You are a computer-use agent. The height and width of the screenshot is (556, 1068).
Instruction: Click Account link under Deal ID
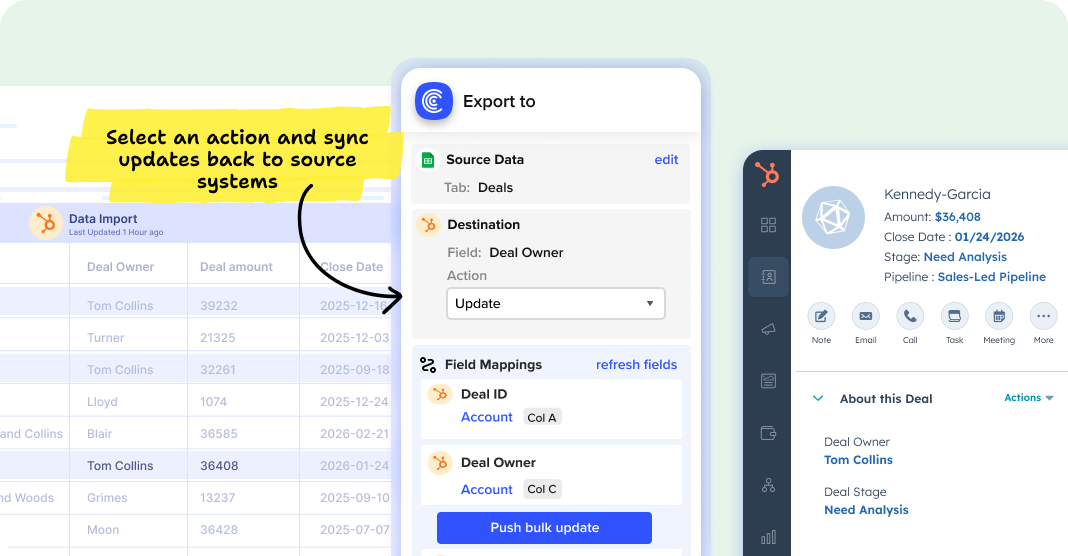click(x=486, y=417)
